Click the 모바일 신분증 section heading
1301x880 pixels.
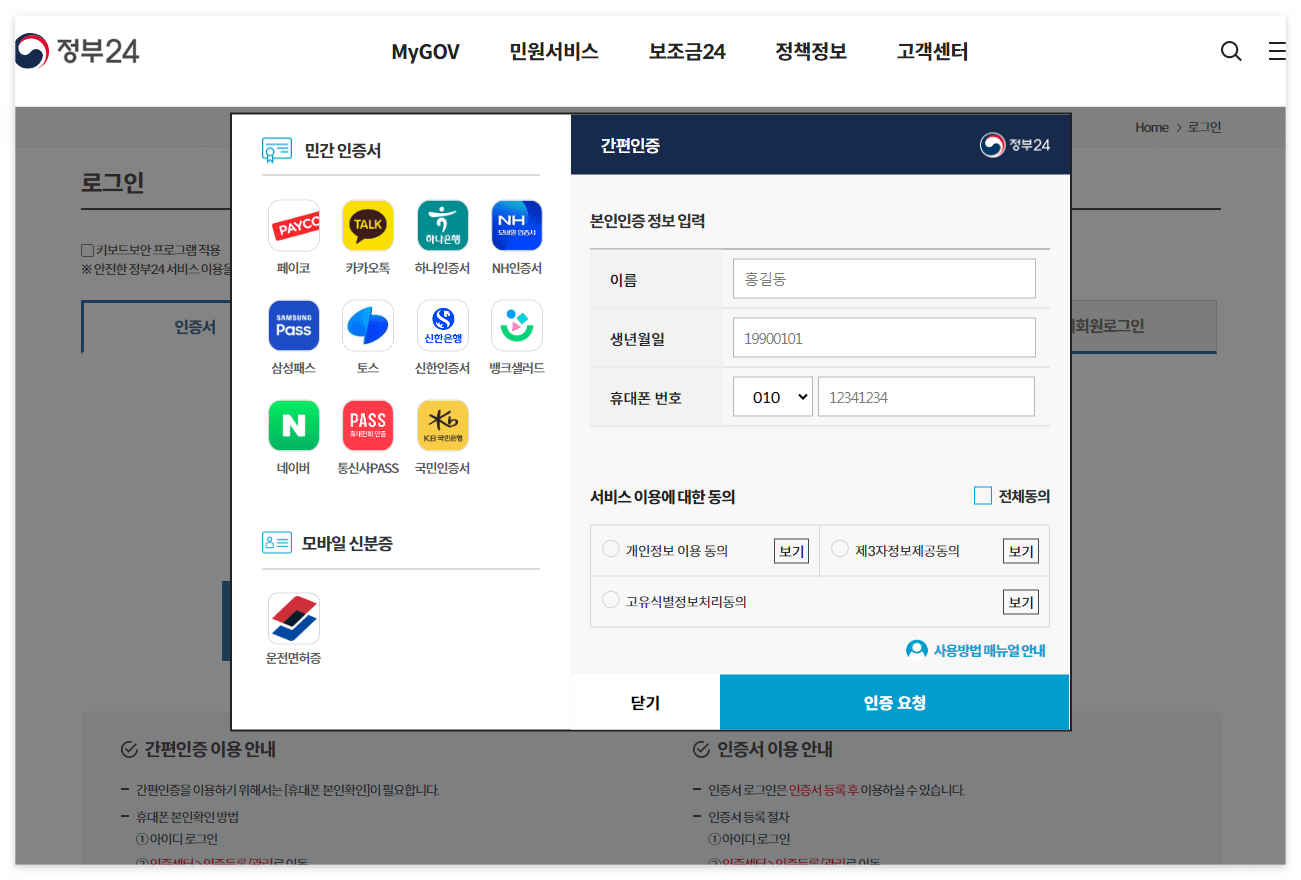pyautogui.click(x=347, y=543)
